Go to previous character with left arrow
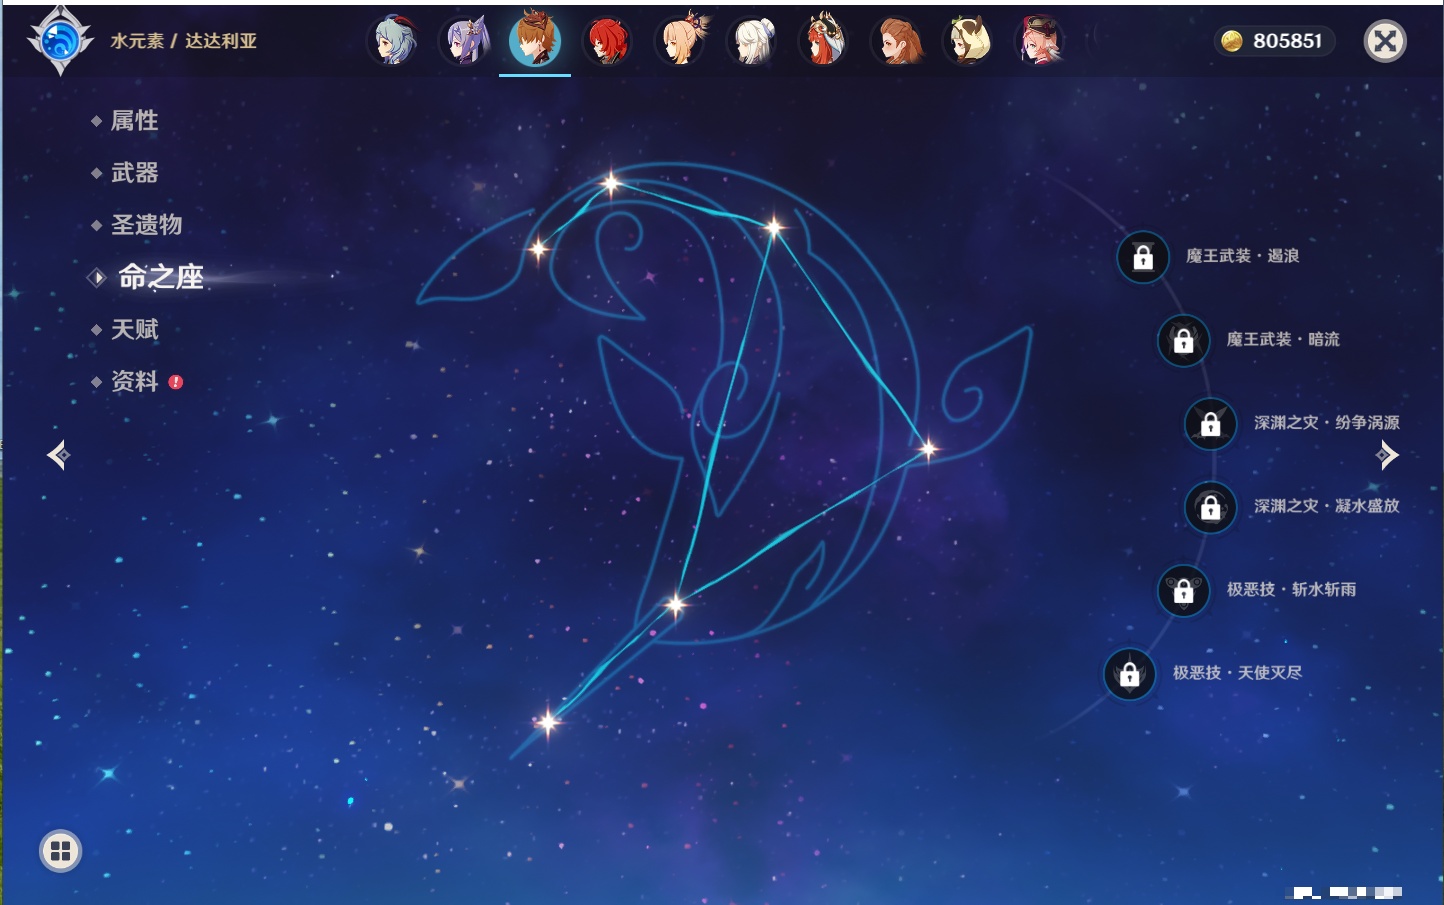The width and height of the screenshot is (1444, 905). (x=58, y=455)
